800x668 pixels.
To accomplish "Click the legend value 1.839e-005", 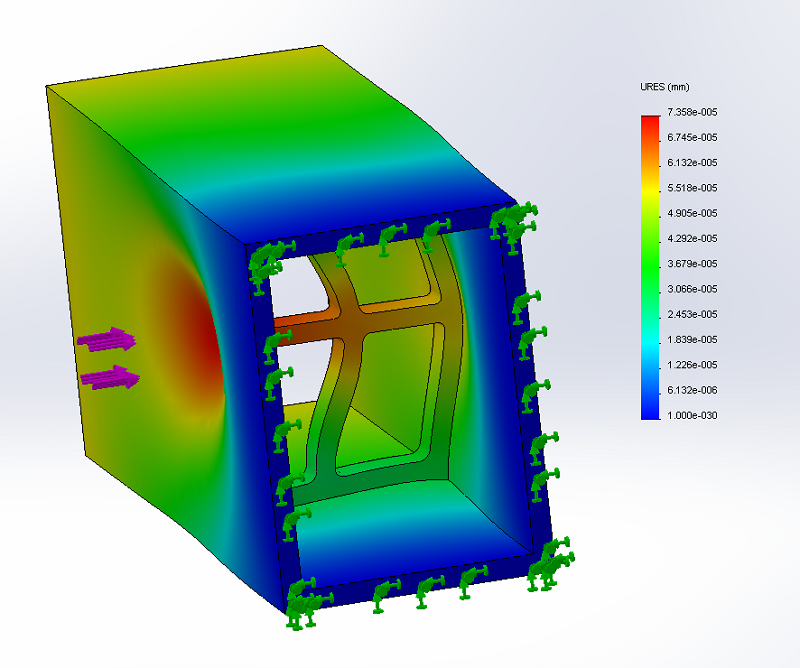I will coord(692,340).
